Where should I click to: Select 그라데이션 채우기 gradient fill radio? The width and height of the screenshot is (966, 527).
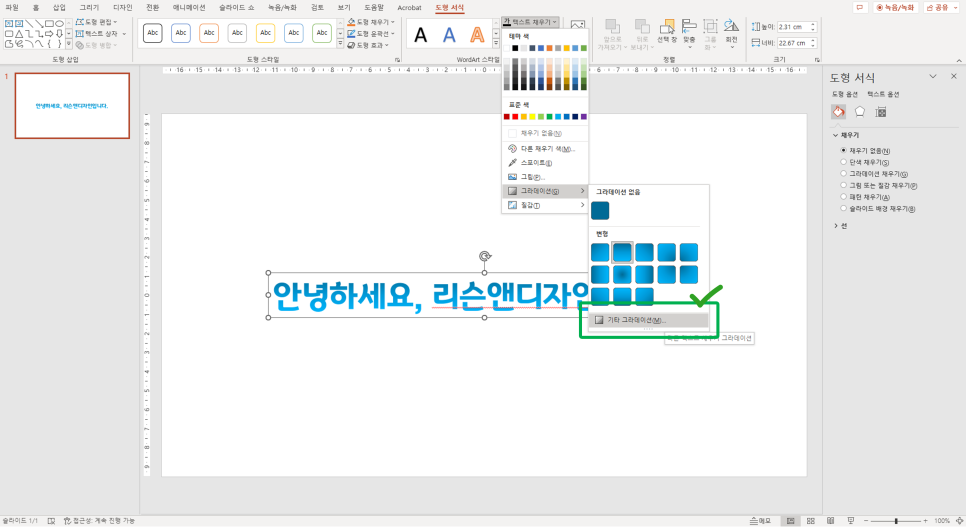click(x=843, y=174)
